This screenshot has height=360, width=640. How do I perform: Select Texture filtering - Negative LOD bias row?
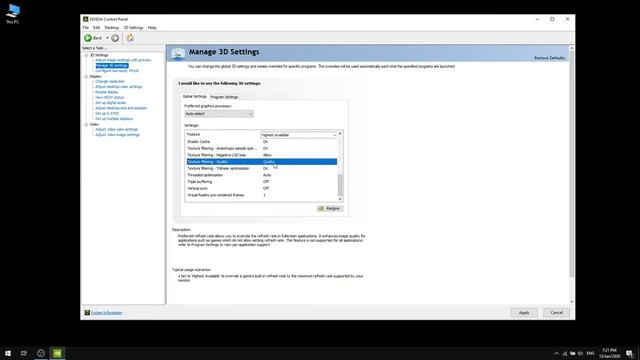pyautogui.click(x=262, y=155)
